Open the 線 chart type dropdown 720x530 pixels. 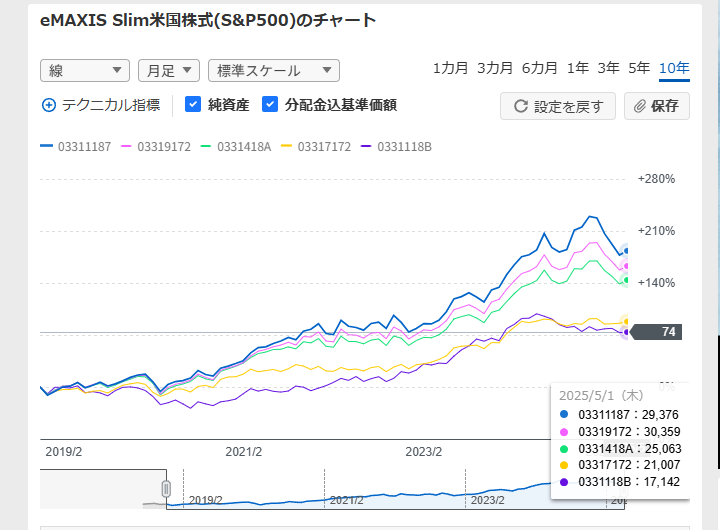(84, 71)
